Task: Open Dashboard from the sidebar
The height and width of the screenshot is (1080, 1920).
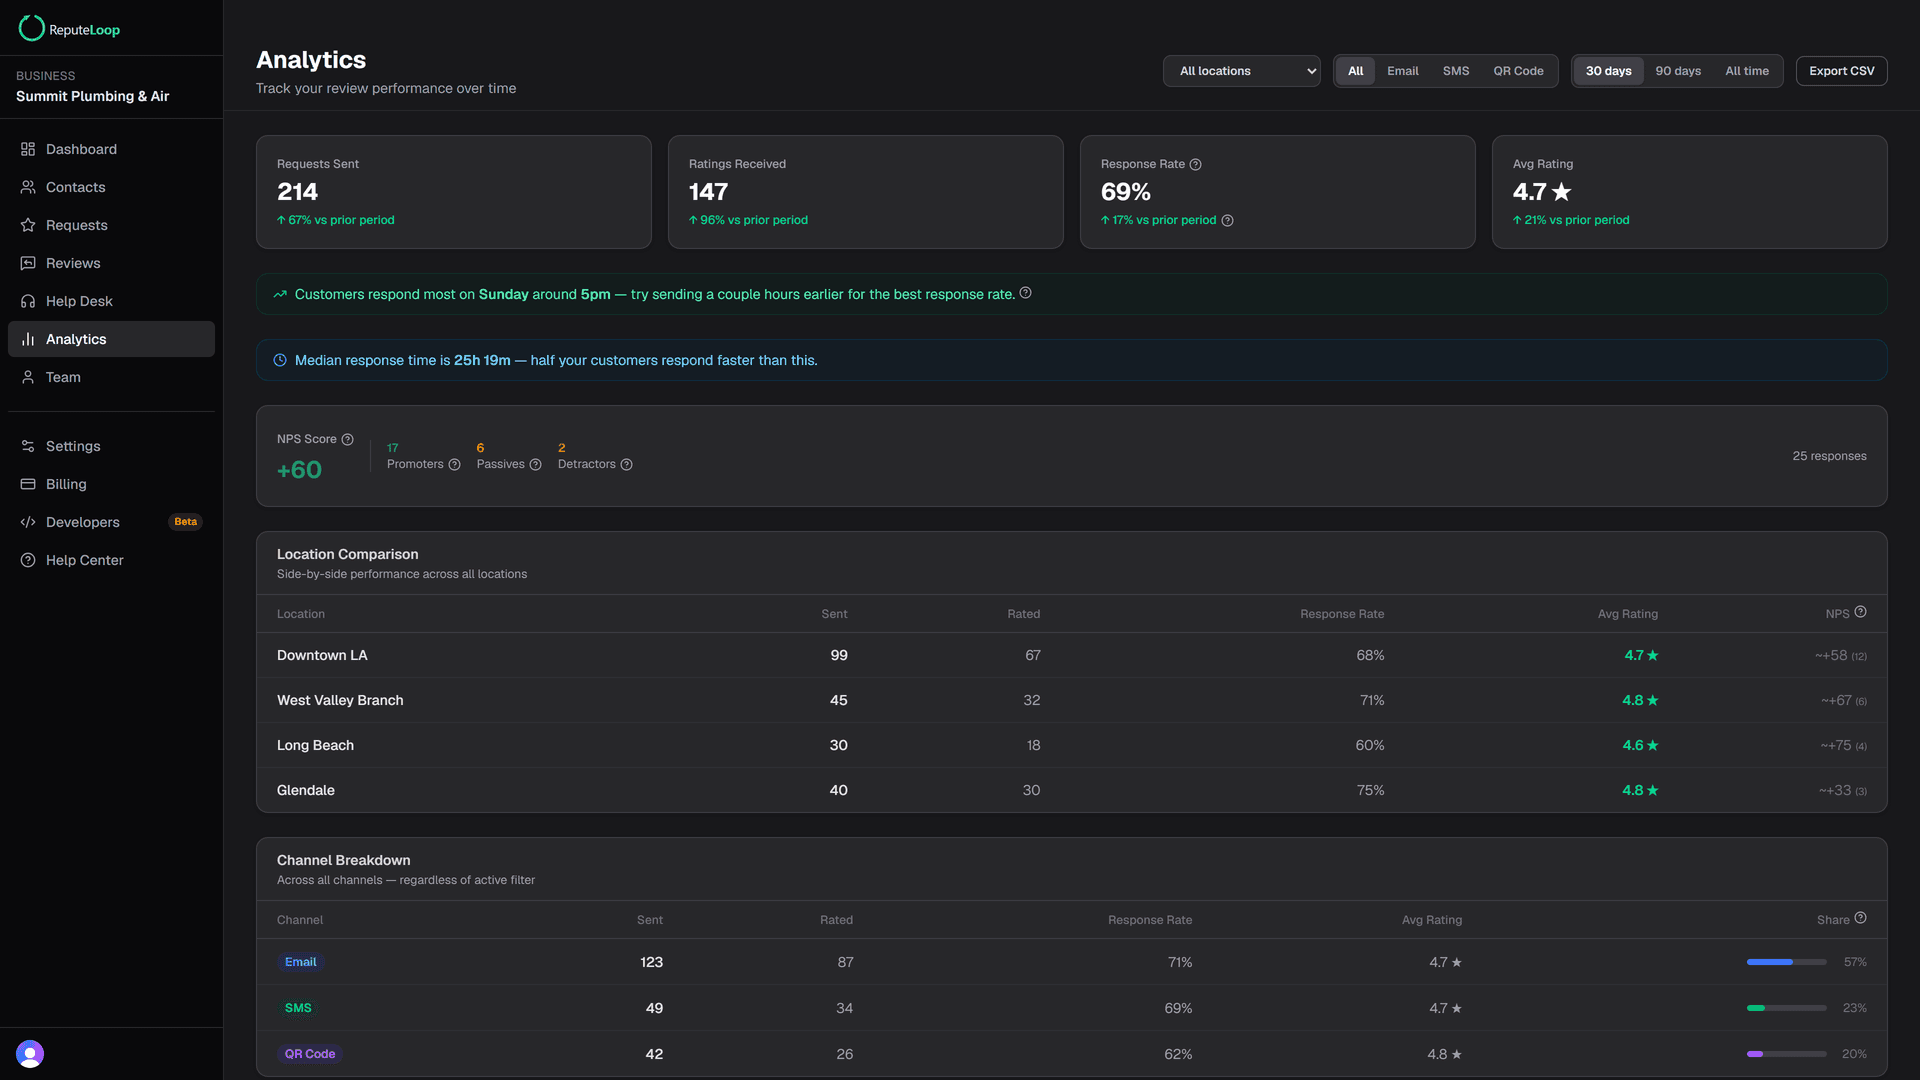Action: (x=111, y=149)
